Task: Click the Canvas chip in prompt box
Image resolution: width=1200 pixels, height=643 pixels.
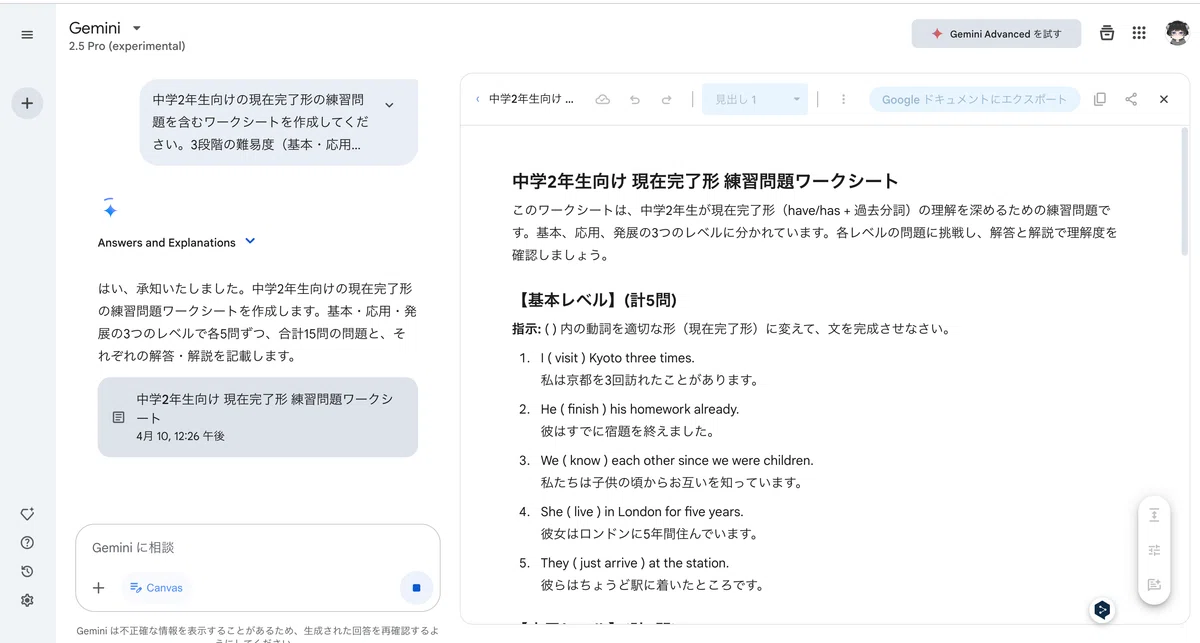Action: (x=156, y=588)
